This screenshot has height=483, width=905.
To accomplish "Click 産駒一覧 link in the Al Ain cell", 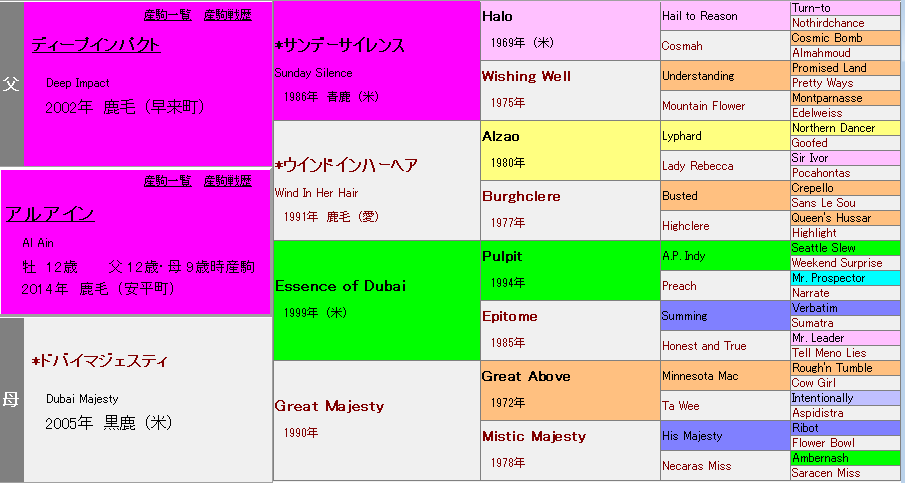I will point(168,181).
